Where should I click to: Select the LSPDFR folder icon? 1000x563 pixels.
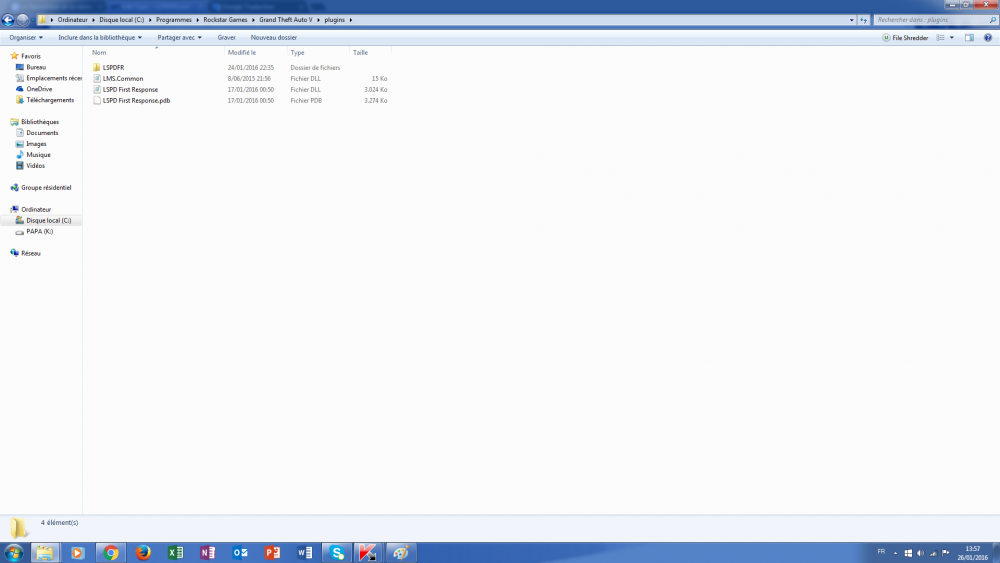pos(96,68)
